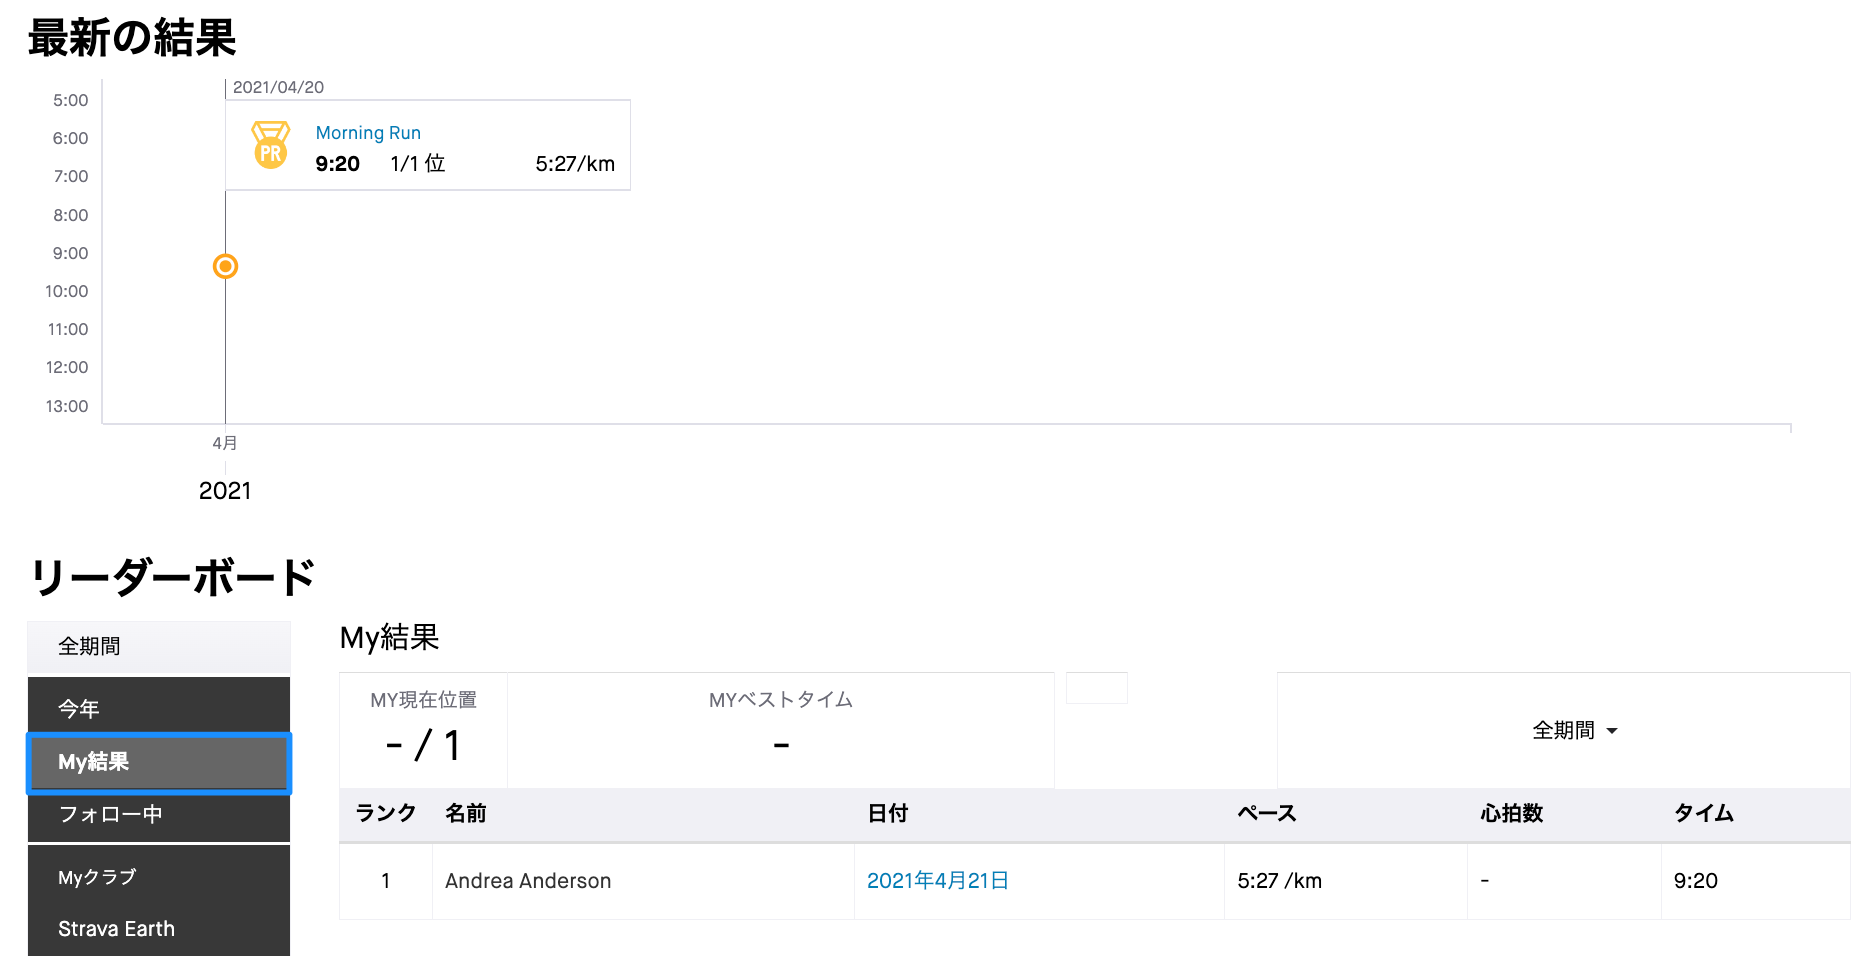
Task: Open the Morning Run activity link
Action: pyautogui.click(x=368, y=133)
